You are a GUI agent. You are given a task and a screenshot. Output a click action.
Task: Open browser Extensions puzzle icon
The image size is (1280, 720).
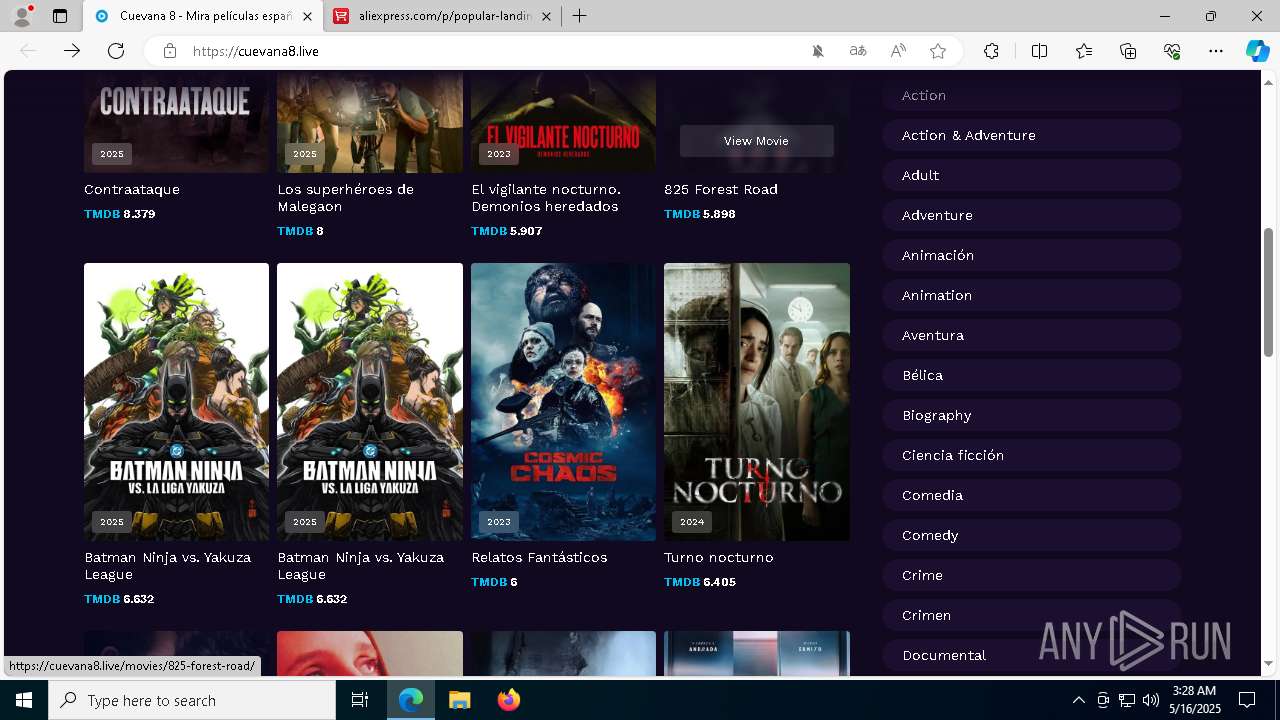[991, 51]
